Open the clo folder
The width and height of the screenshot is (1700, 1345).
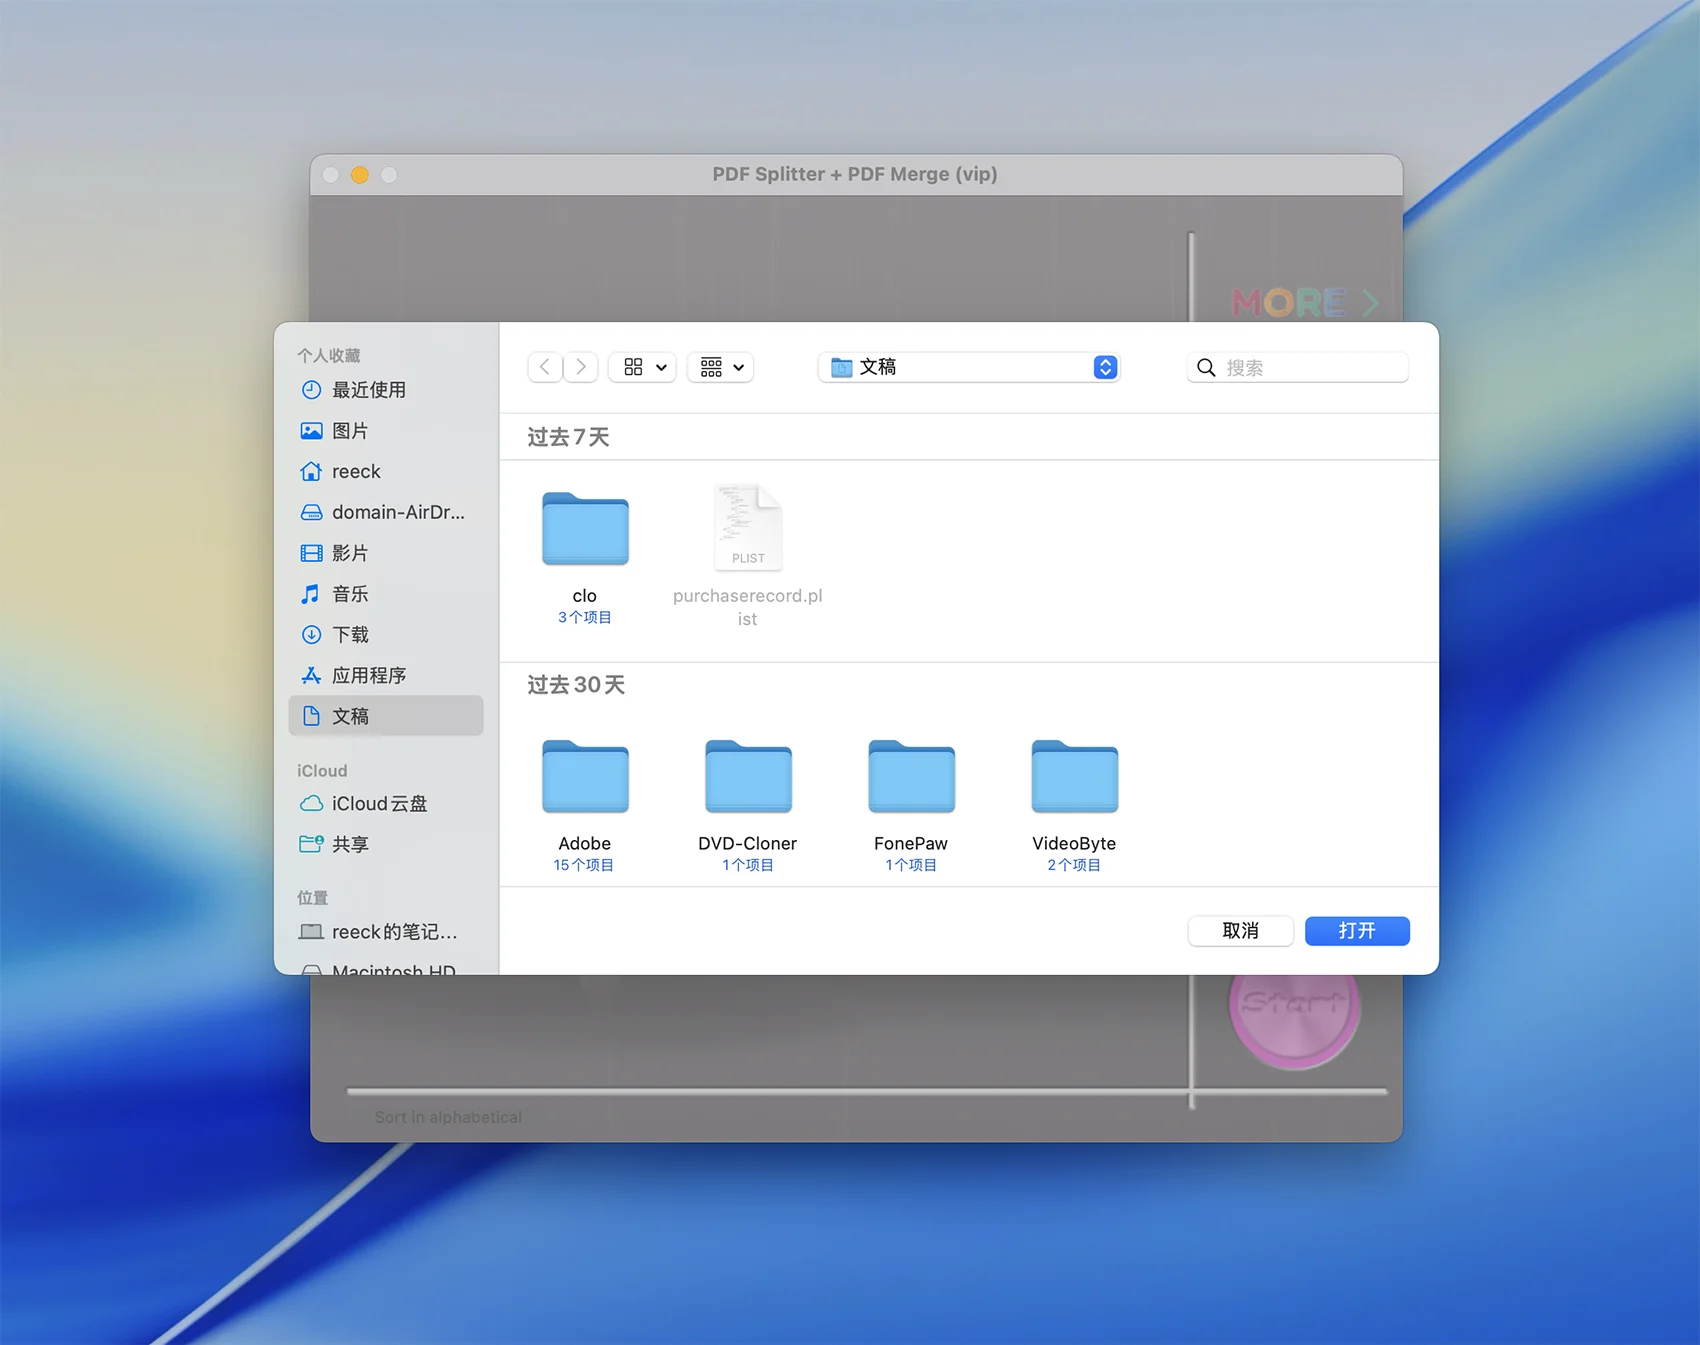[x=585, y=530]
